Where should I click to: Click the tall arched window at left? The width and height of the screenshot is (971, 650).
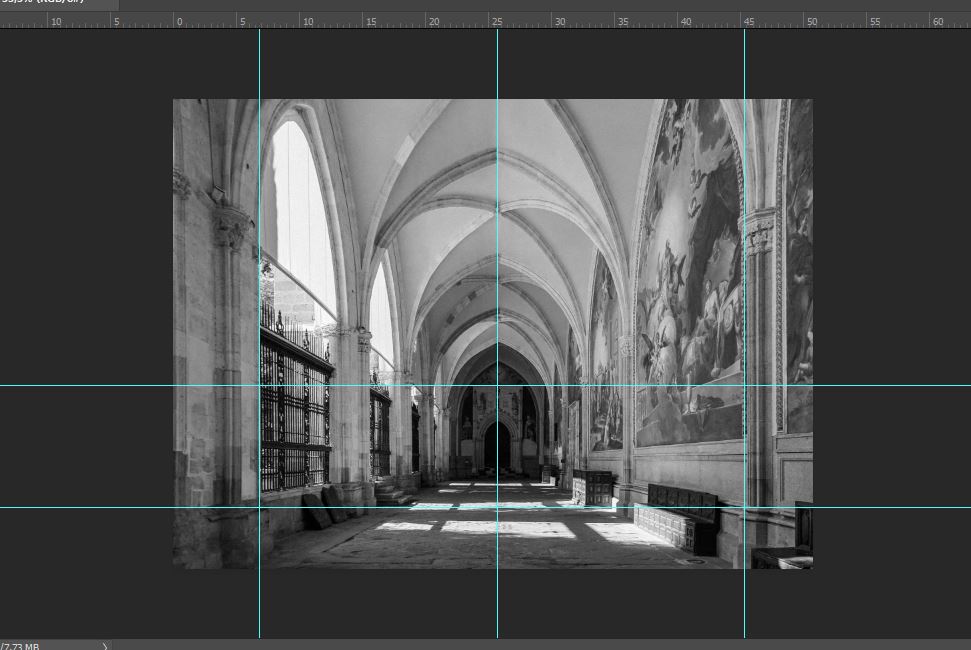click(302, 210)
